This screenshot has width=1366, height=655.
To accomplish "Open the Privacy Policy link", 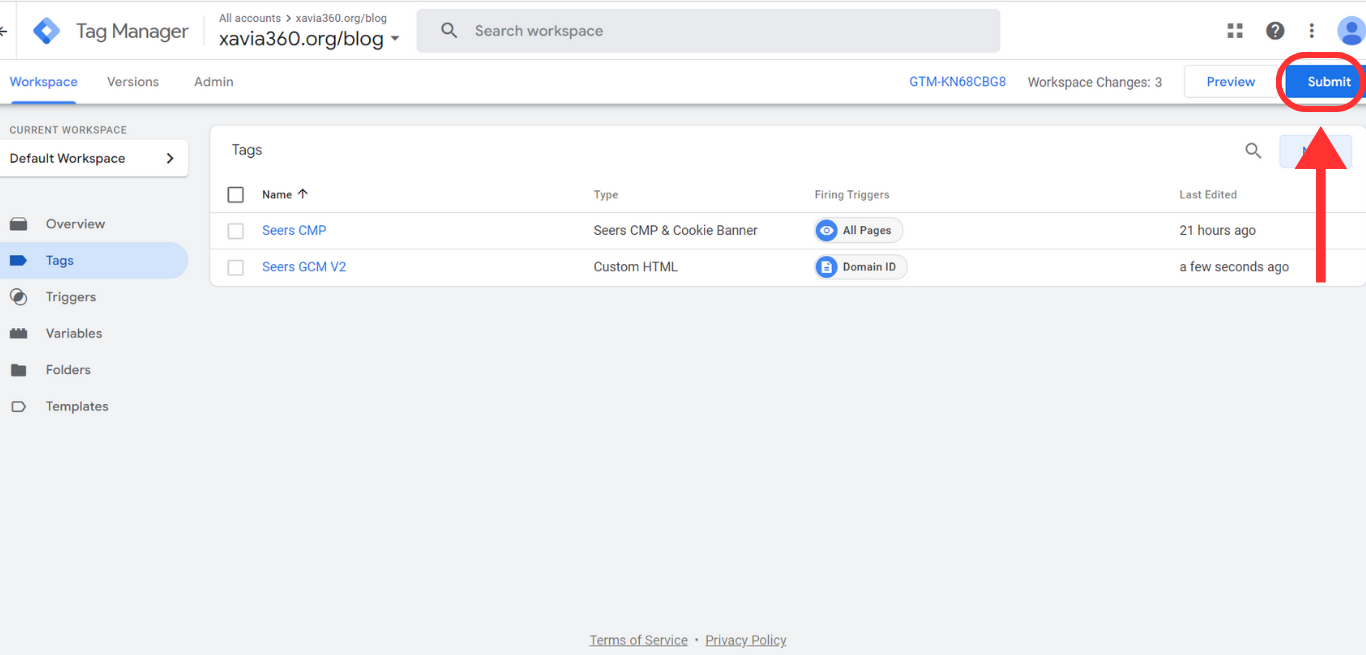I will pos(746,640).
